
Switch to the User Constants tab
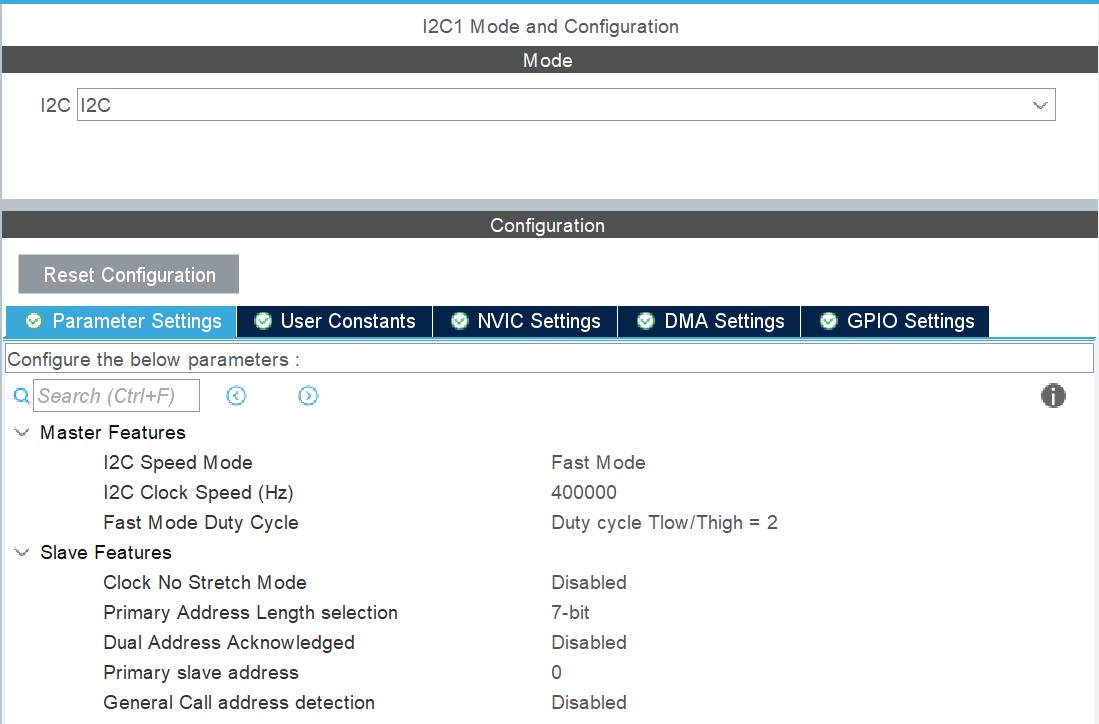tap(335, 321)
